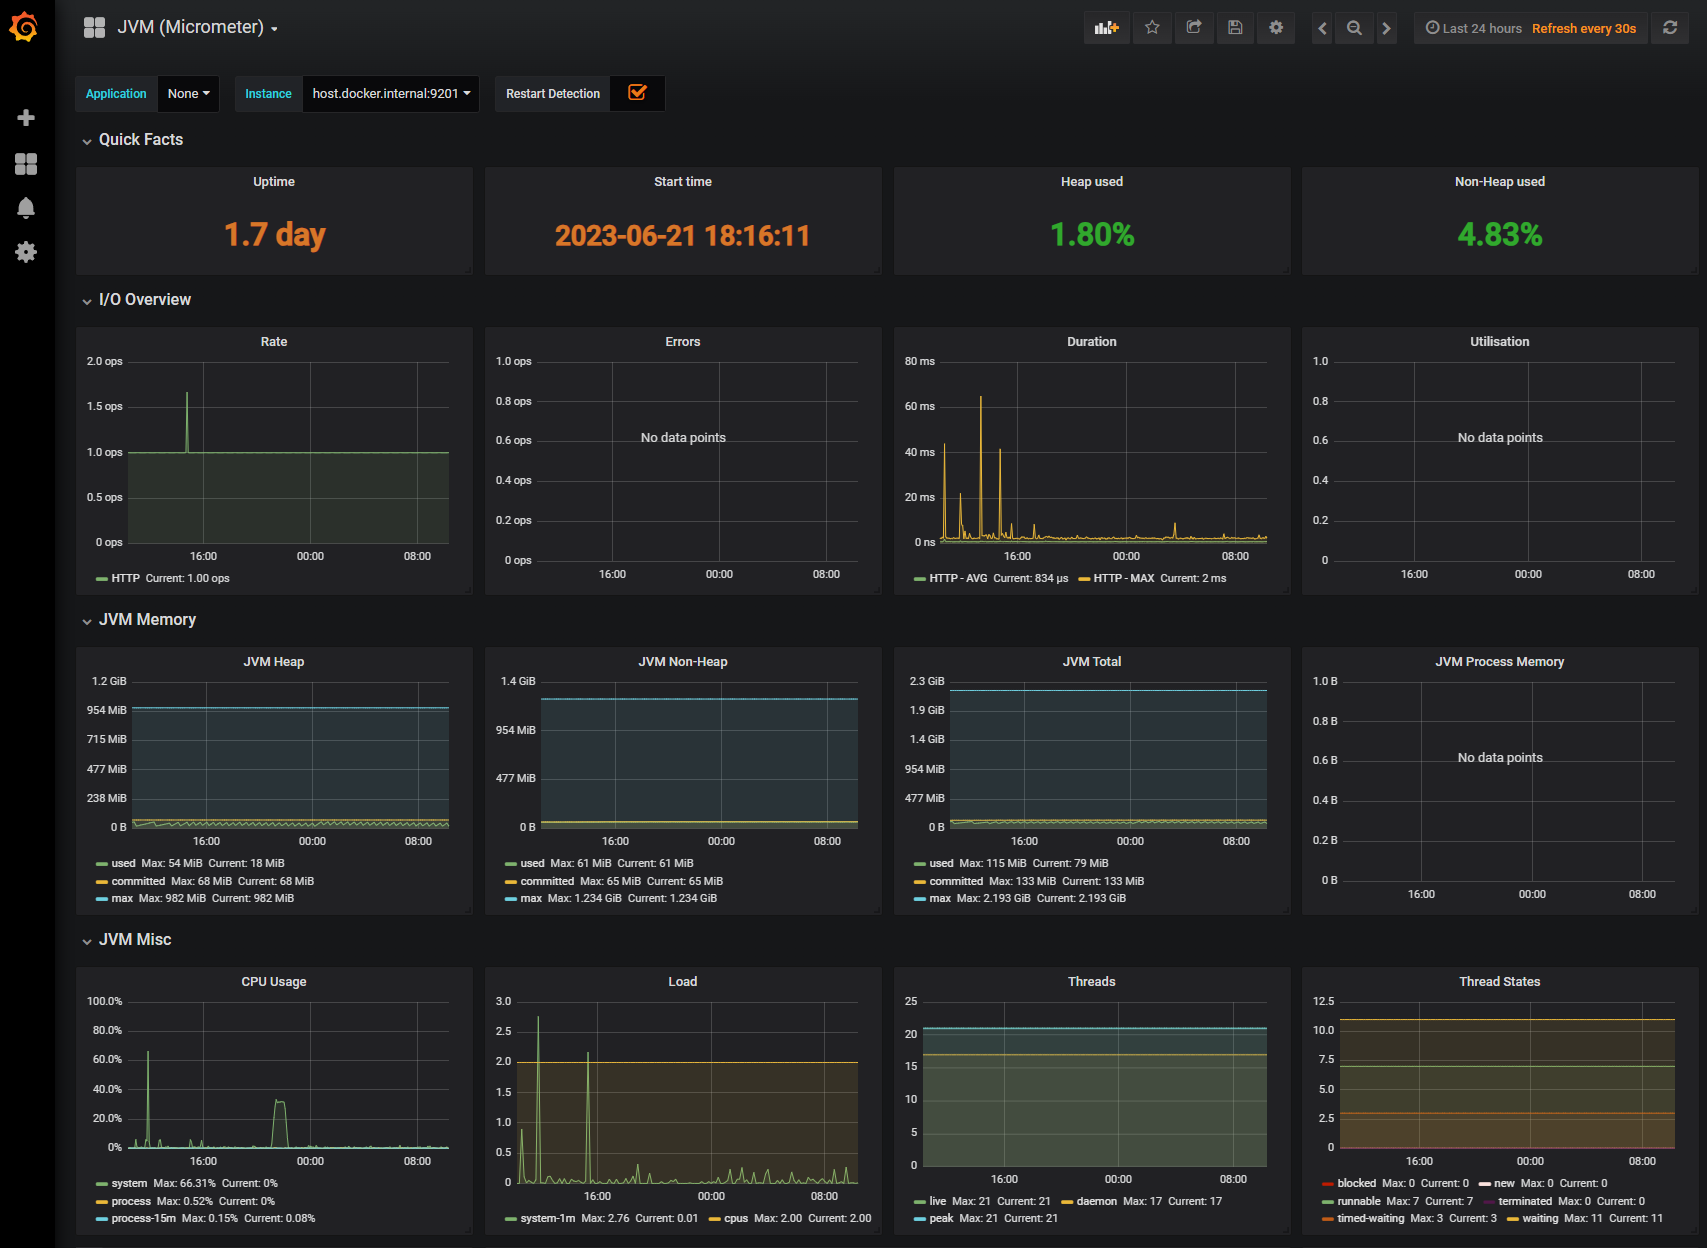Toggle the HTTP series in Rate legend
Viewport: 1707px width, 1248px height.
[x=125, y=578]
